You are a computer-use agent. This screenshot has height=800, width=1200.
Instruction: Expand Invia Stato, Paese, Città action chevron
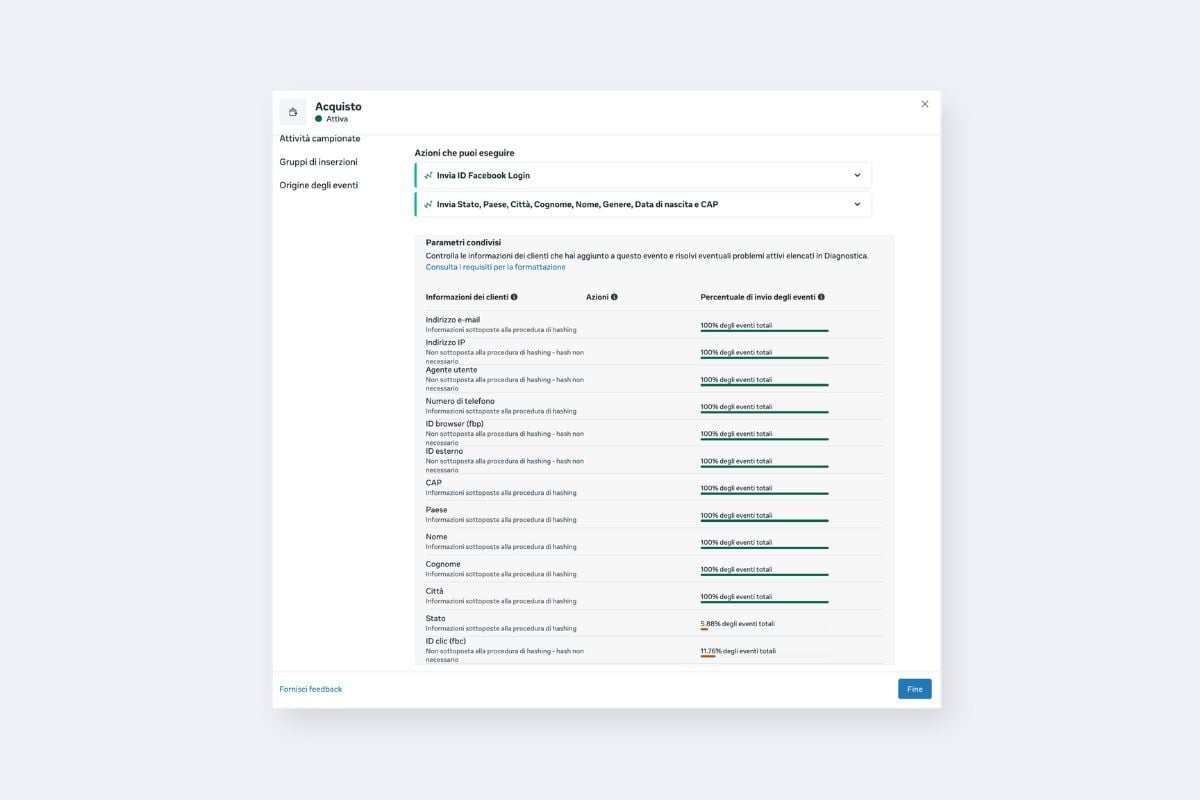pyautogui.click(x=857, y=205)
